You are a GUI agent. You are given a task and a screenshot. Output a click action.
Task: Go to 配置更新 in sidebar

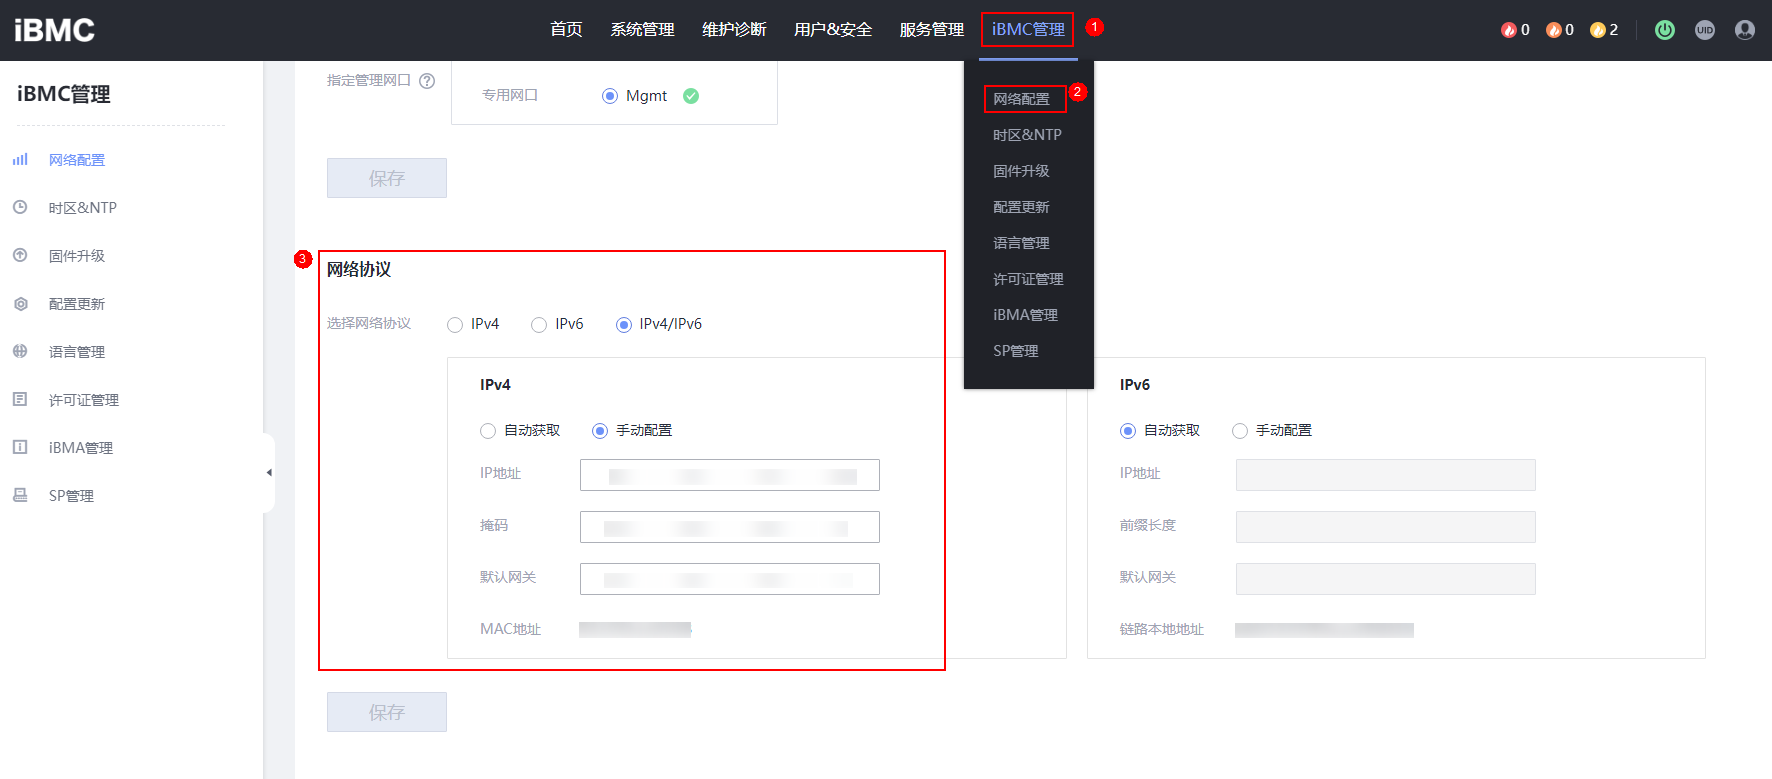click(x=77, y=304)
